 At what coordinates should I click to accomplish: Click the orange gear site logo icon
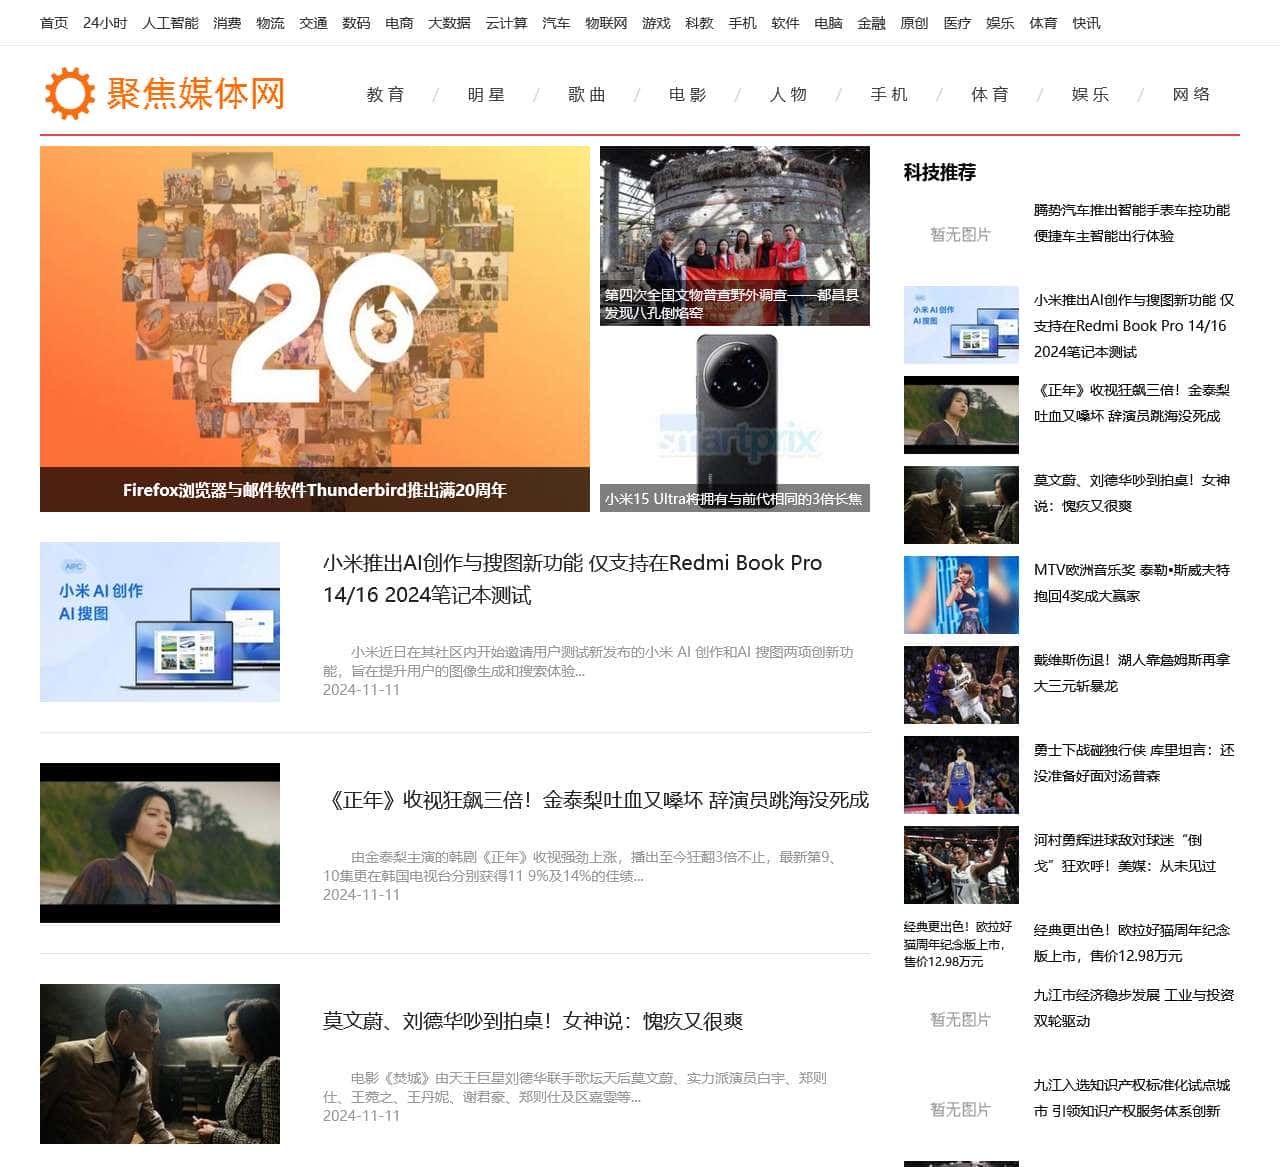[x=70, y=94]
